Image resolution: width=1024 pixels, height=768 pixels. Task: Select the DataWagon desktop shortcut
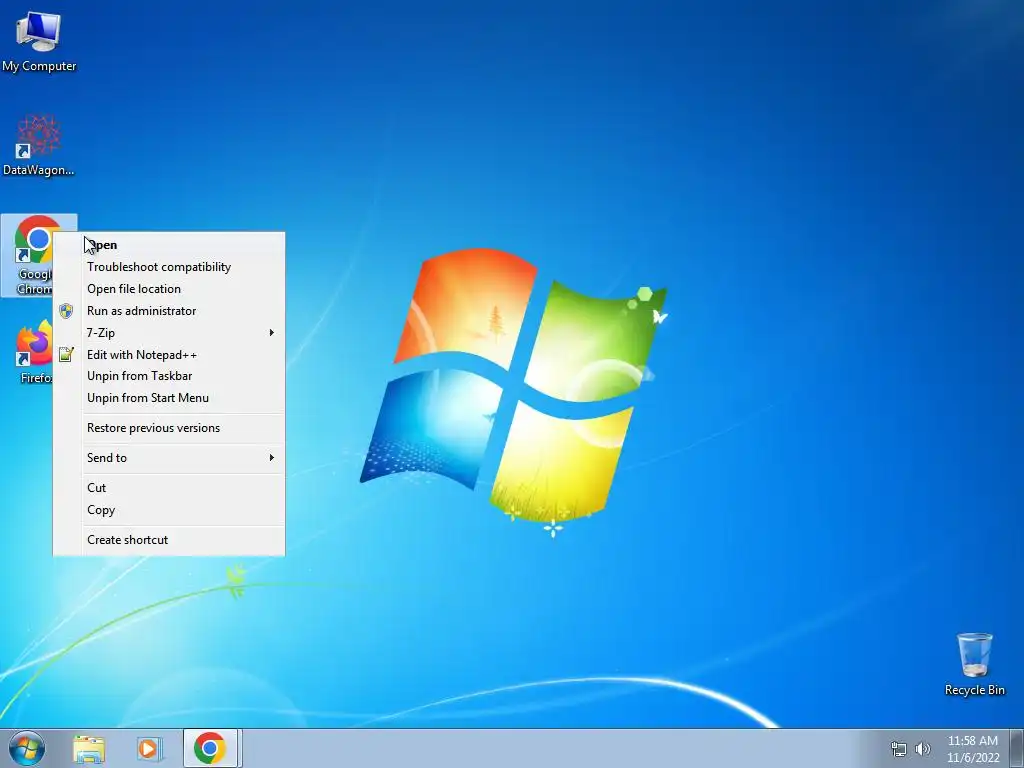click(39, 146)
